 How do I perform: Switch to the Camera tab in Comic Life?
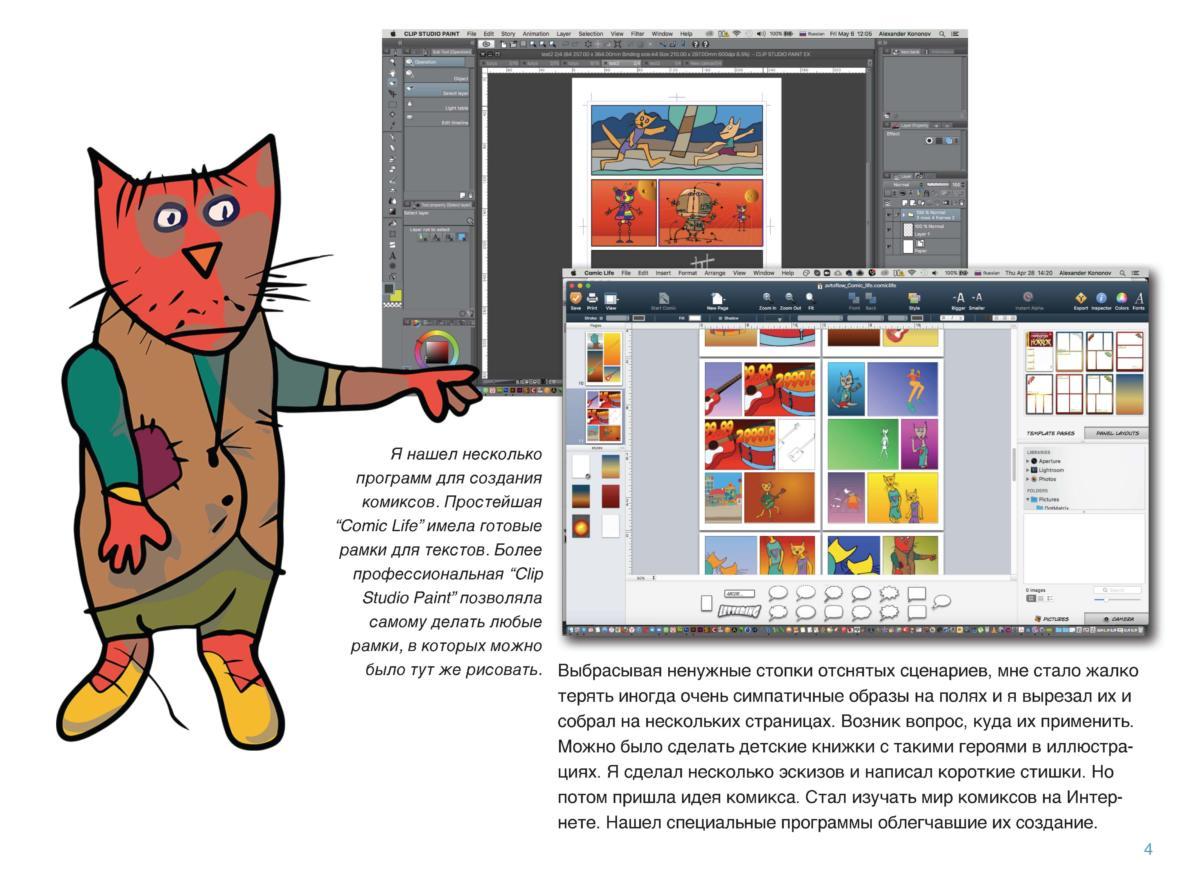point(1117,619)
